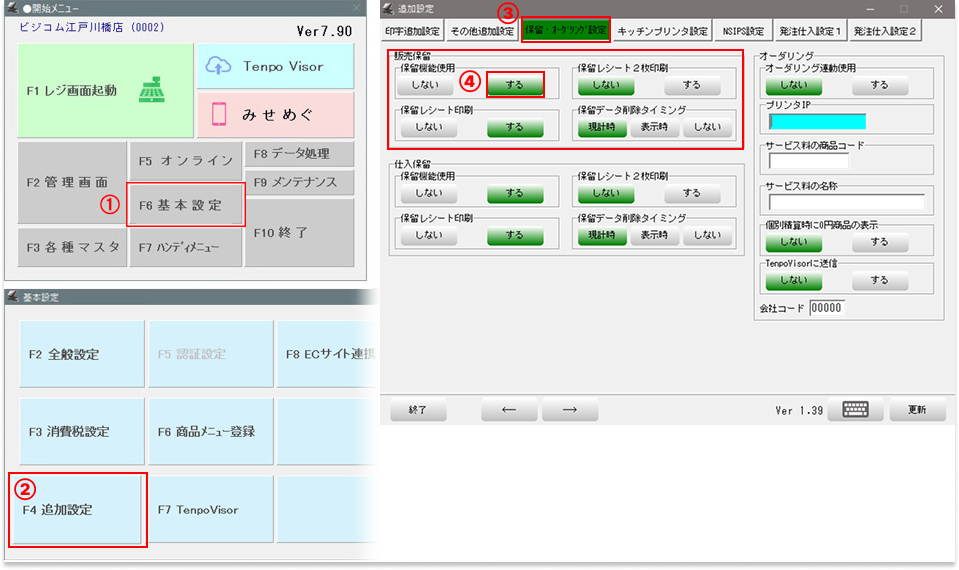Click the cyan プリンタIP input field
Viewport: 959px width, 570px height.
817,122
